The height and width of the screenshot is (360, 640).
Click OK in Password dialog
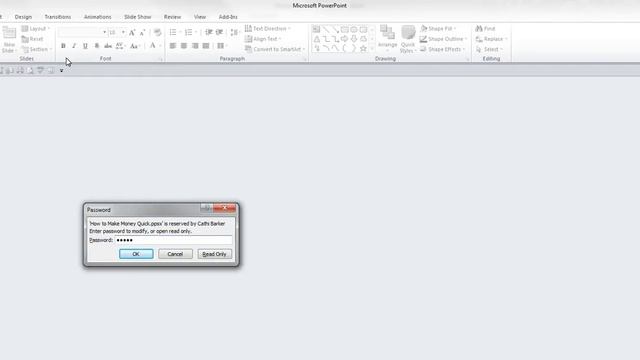coord(136,254)
